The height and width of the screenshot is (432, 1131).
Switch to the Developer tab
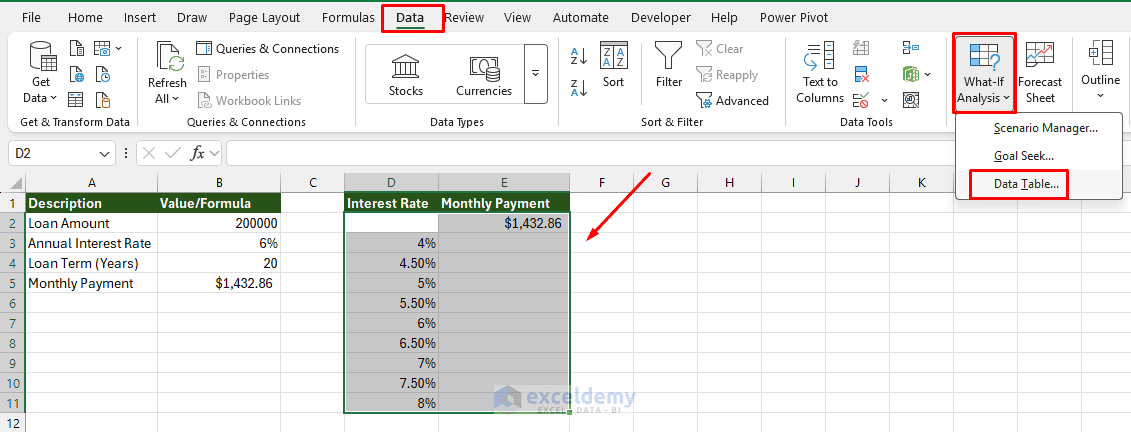pyautogui.click(x=660, y=18)
